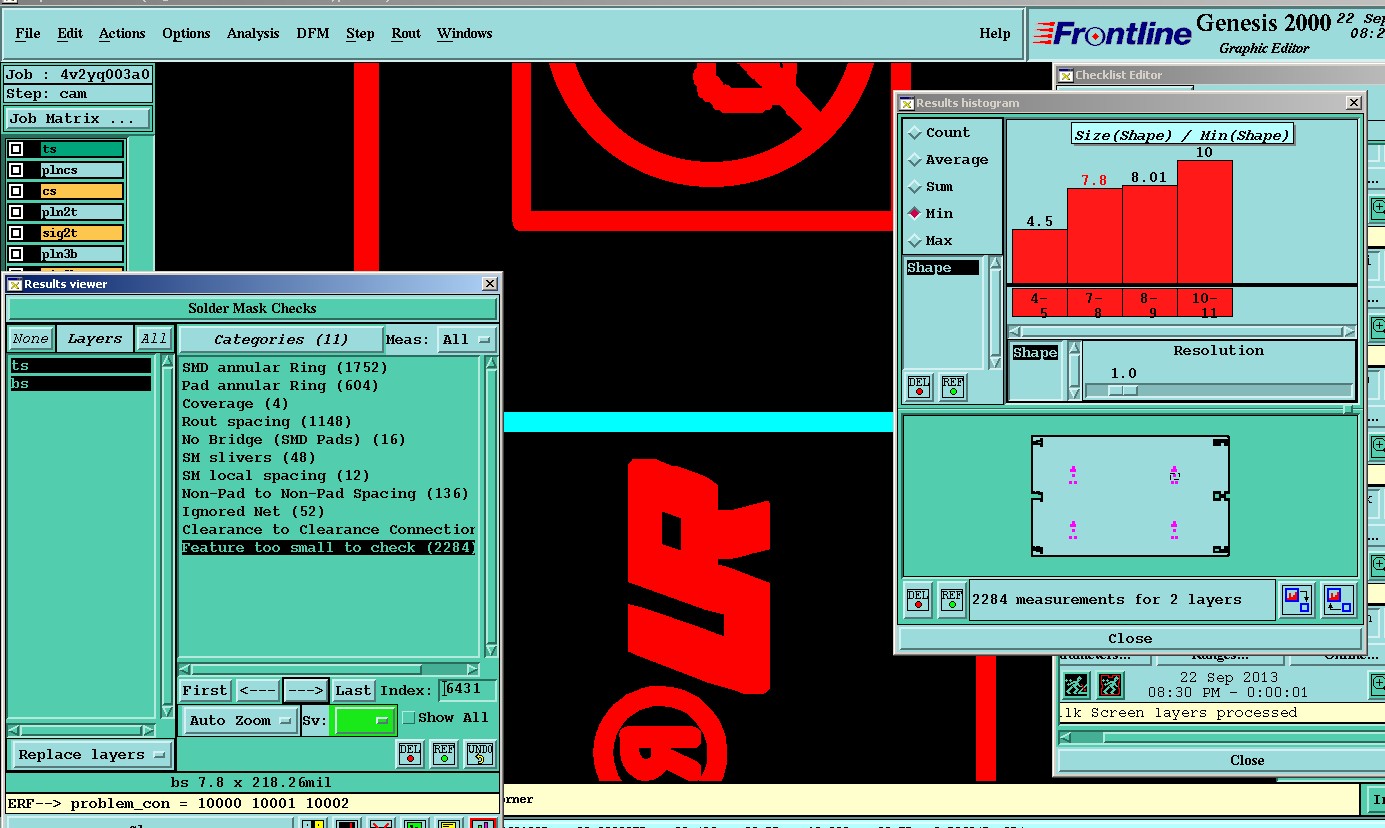Click red-outlined running-figure icon in Checklist Editor

click(1111, 685)
